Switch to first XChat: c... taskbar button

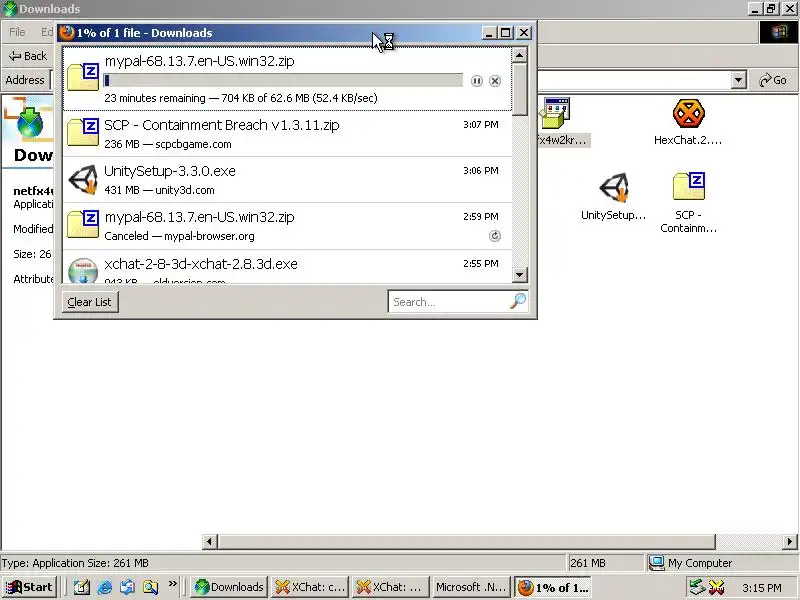coord(310,587)
